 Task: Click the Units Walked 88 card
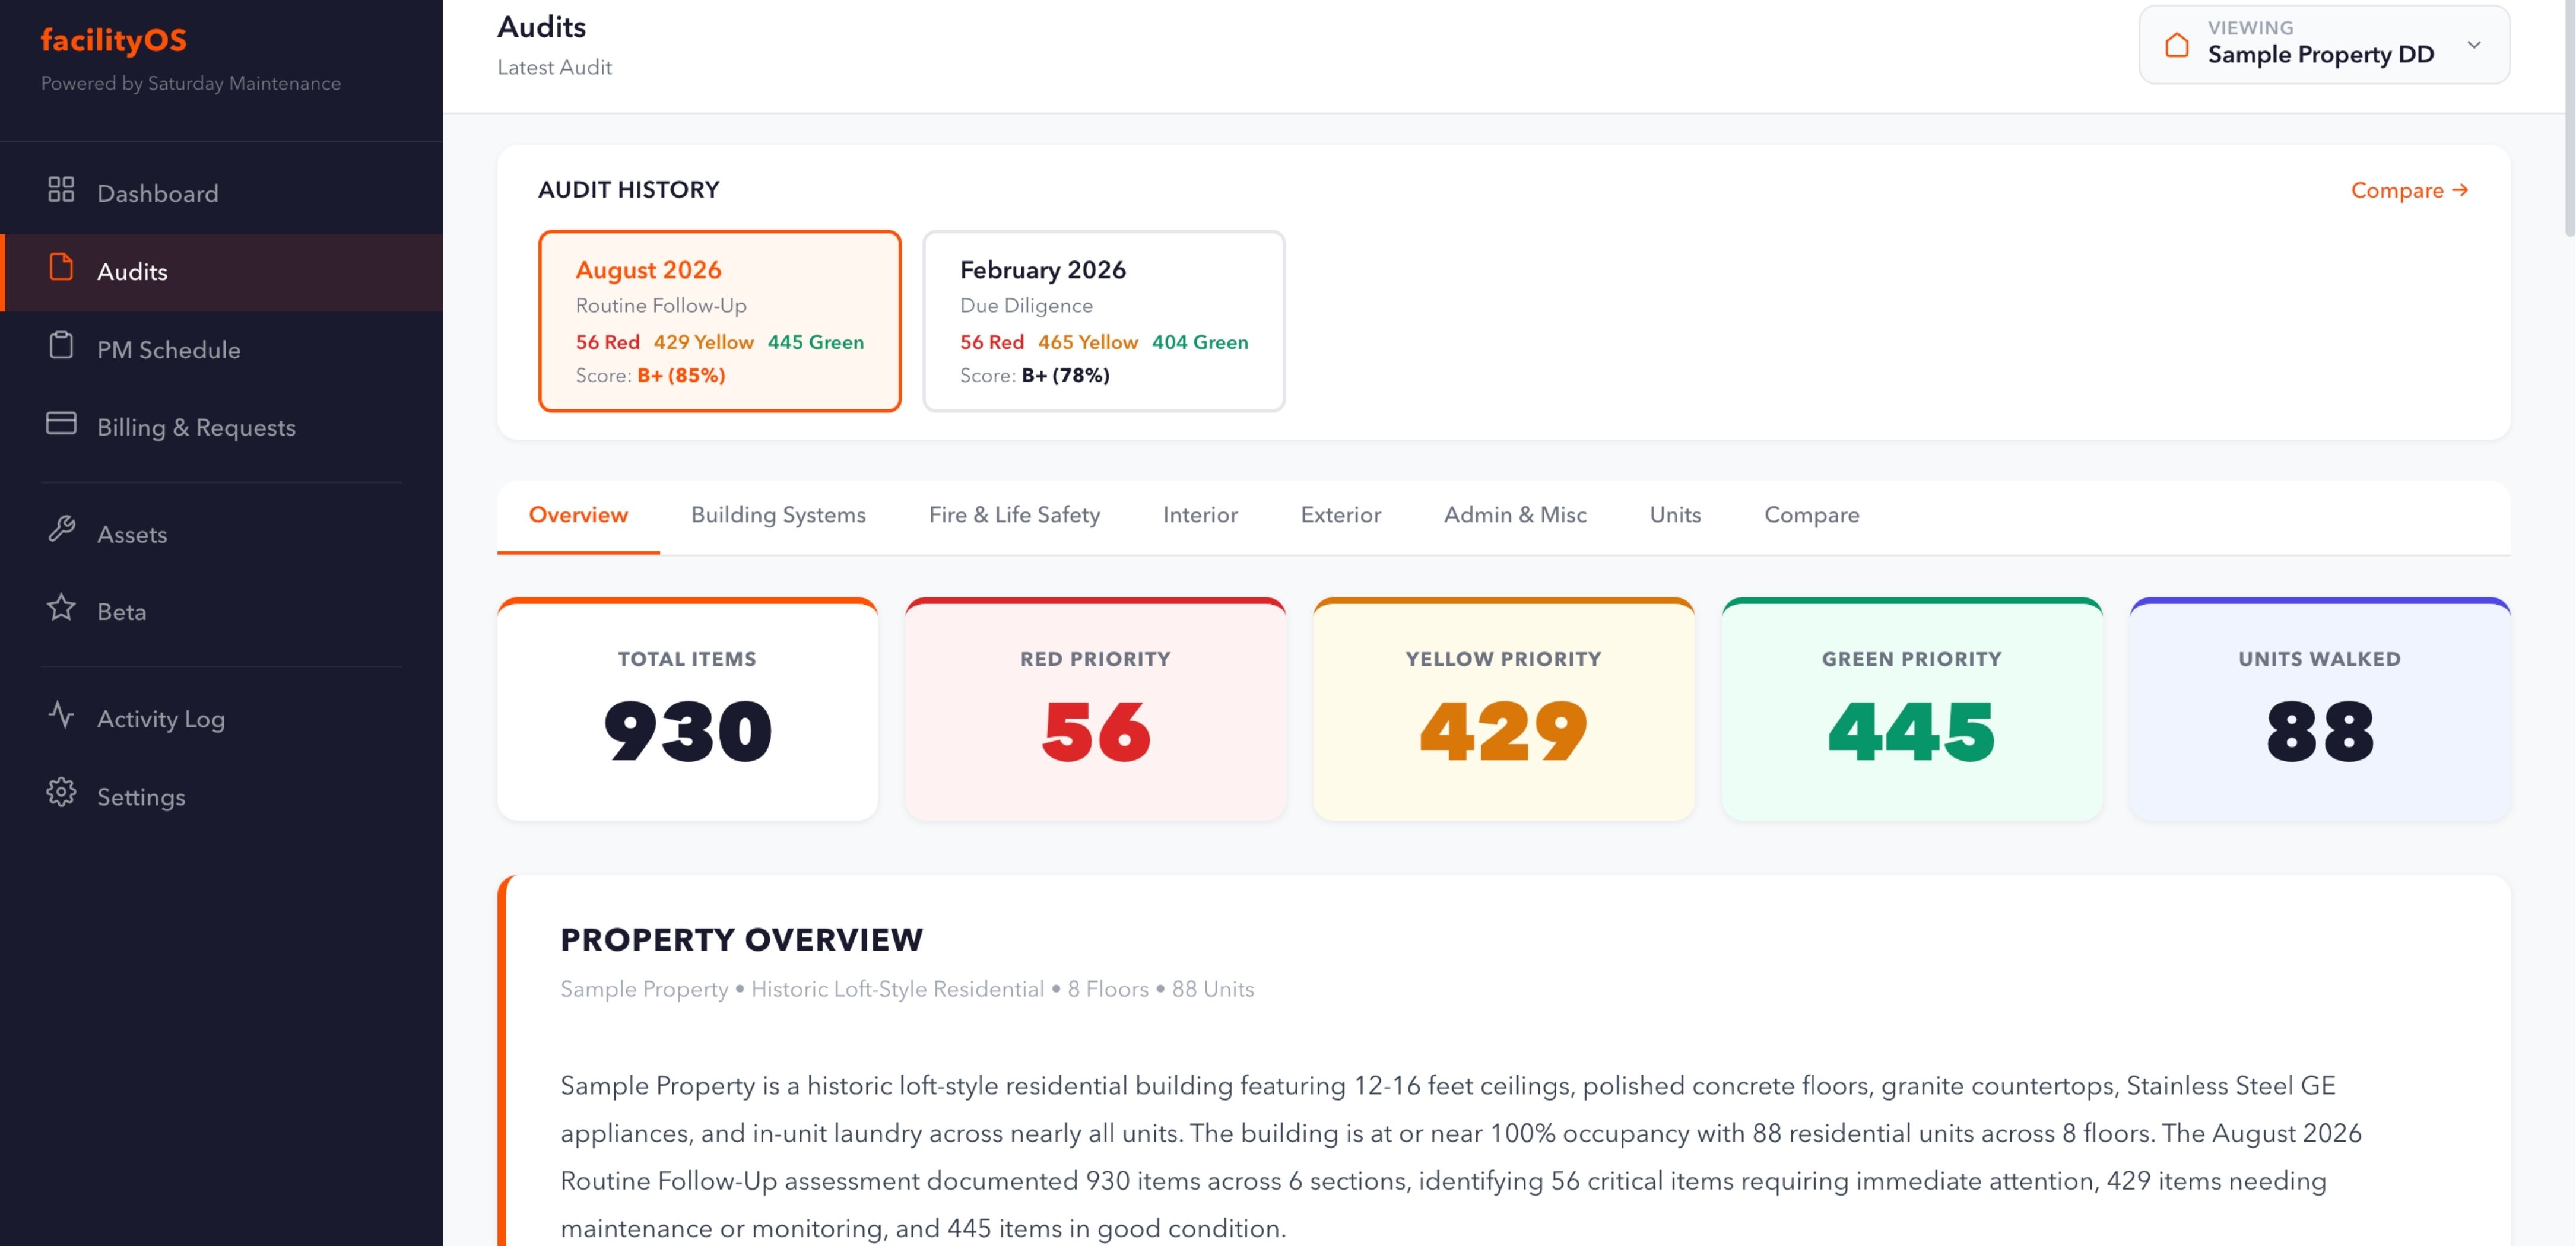pos(2320,709)
